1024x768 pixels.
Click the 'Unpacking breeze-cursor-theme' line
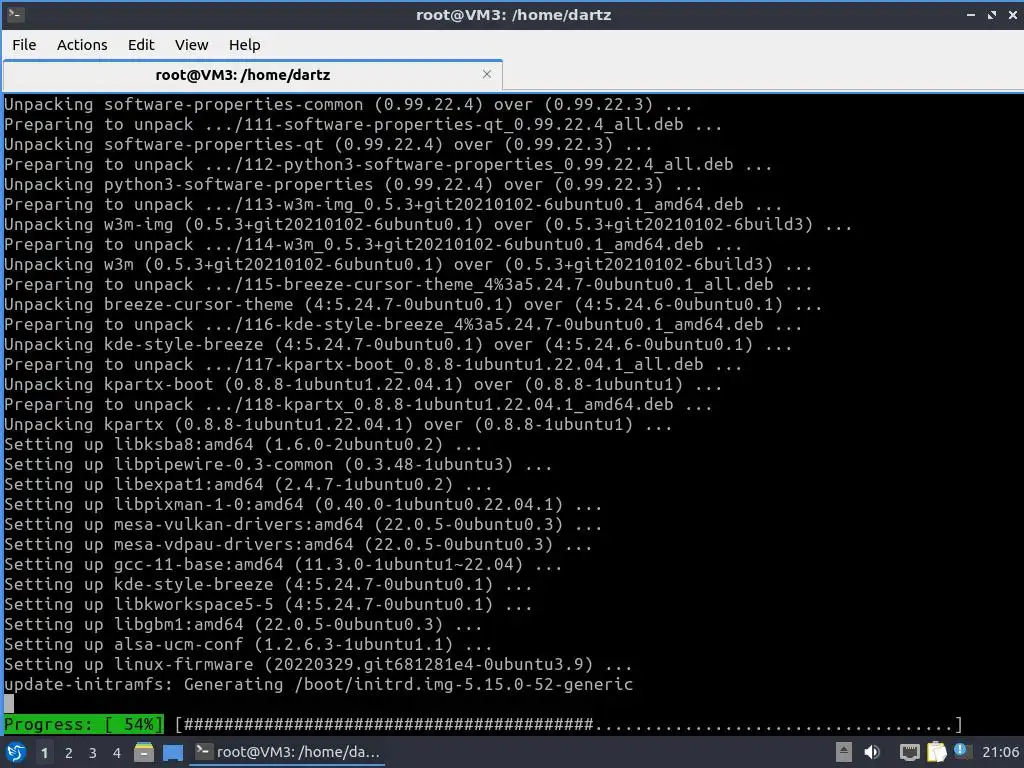(413, 305)
